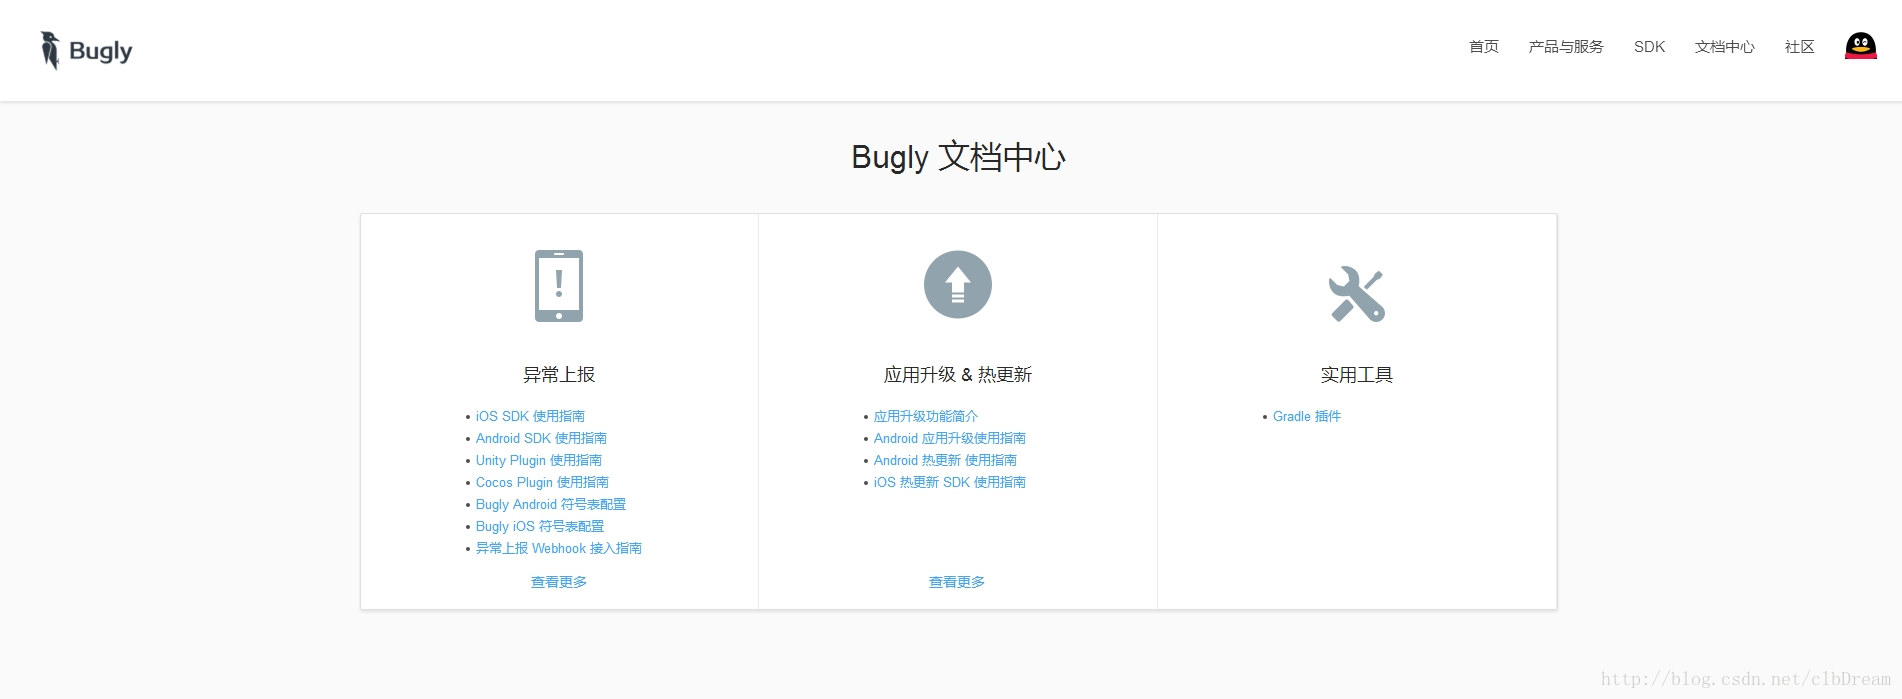The image size is (1902, 699).
Task: Click the 实用工具 section heading
Action: pyautogui.click(x=1357, y=375)
